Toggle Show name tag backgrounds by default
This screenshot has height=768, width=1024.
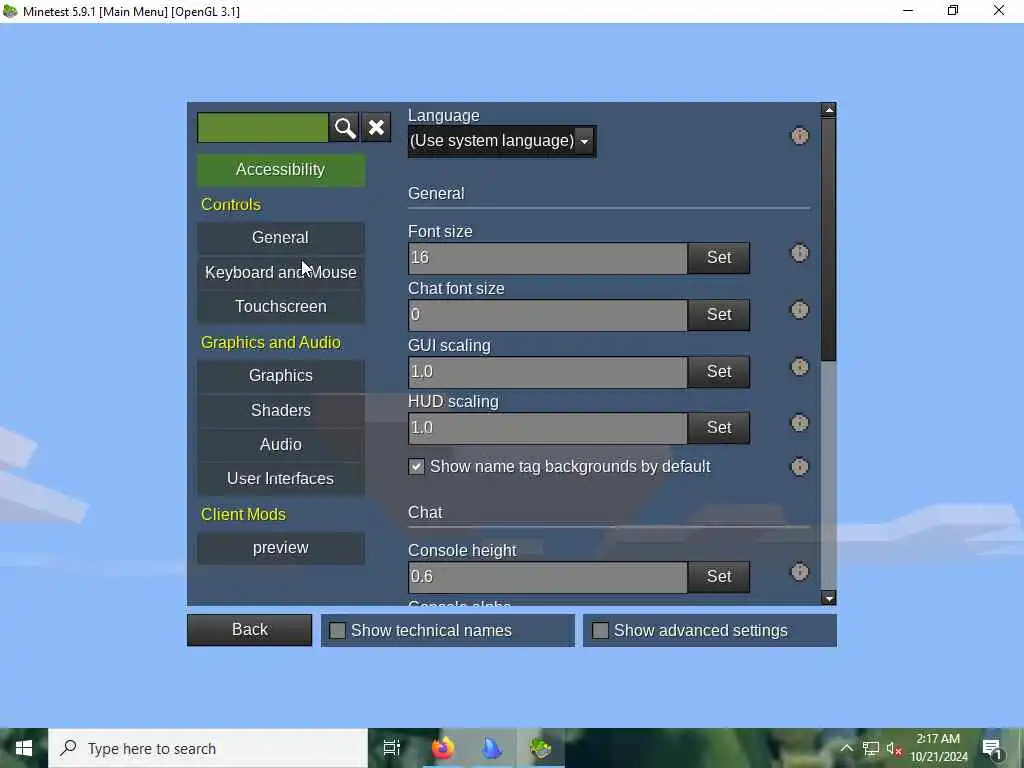coord(416,466)
